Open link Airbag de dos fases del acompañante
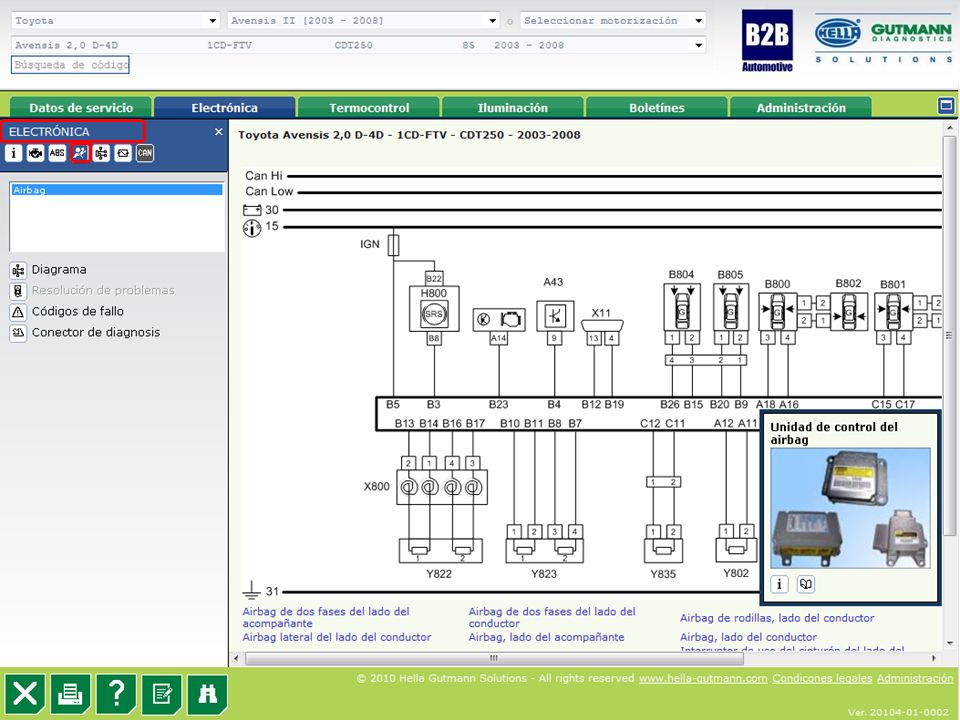 326,617
